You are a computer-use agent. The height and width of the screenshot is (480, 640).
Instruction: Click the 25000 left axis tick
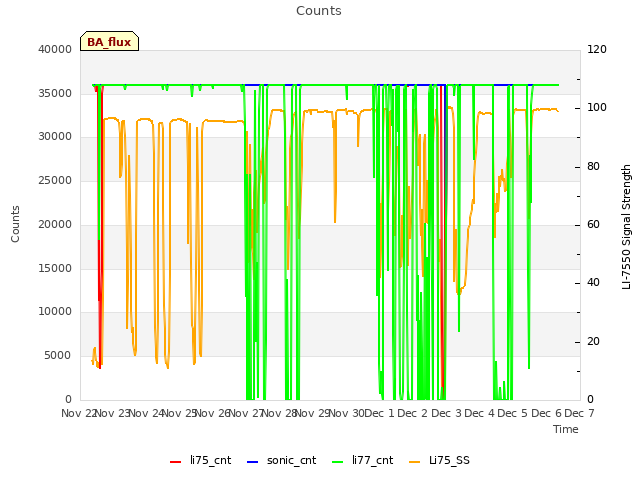click(x=55, y=180)
